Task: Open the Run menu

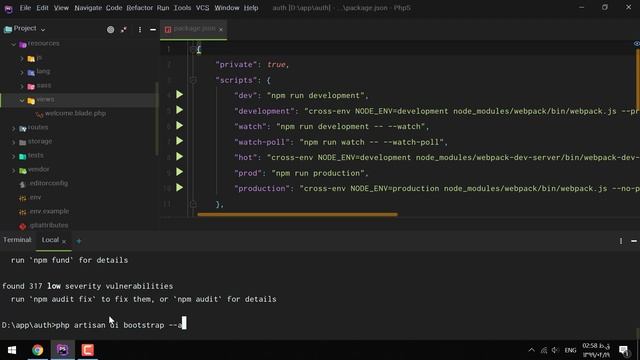Action: coord(163,8)
